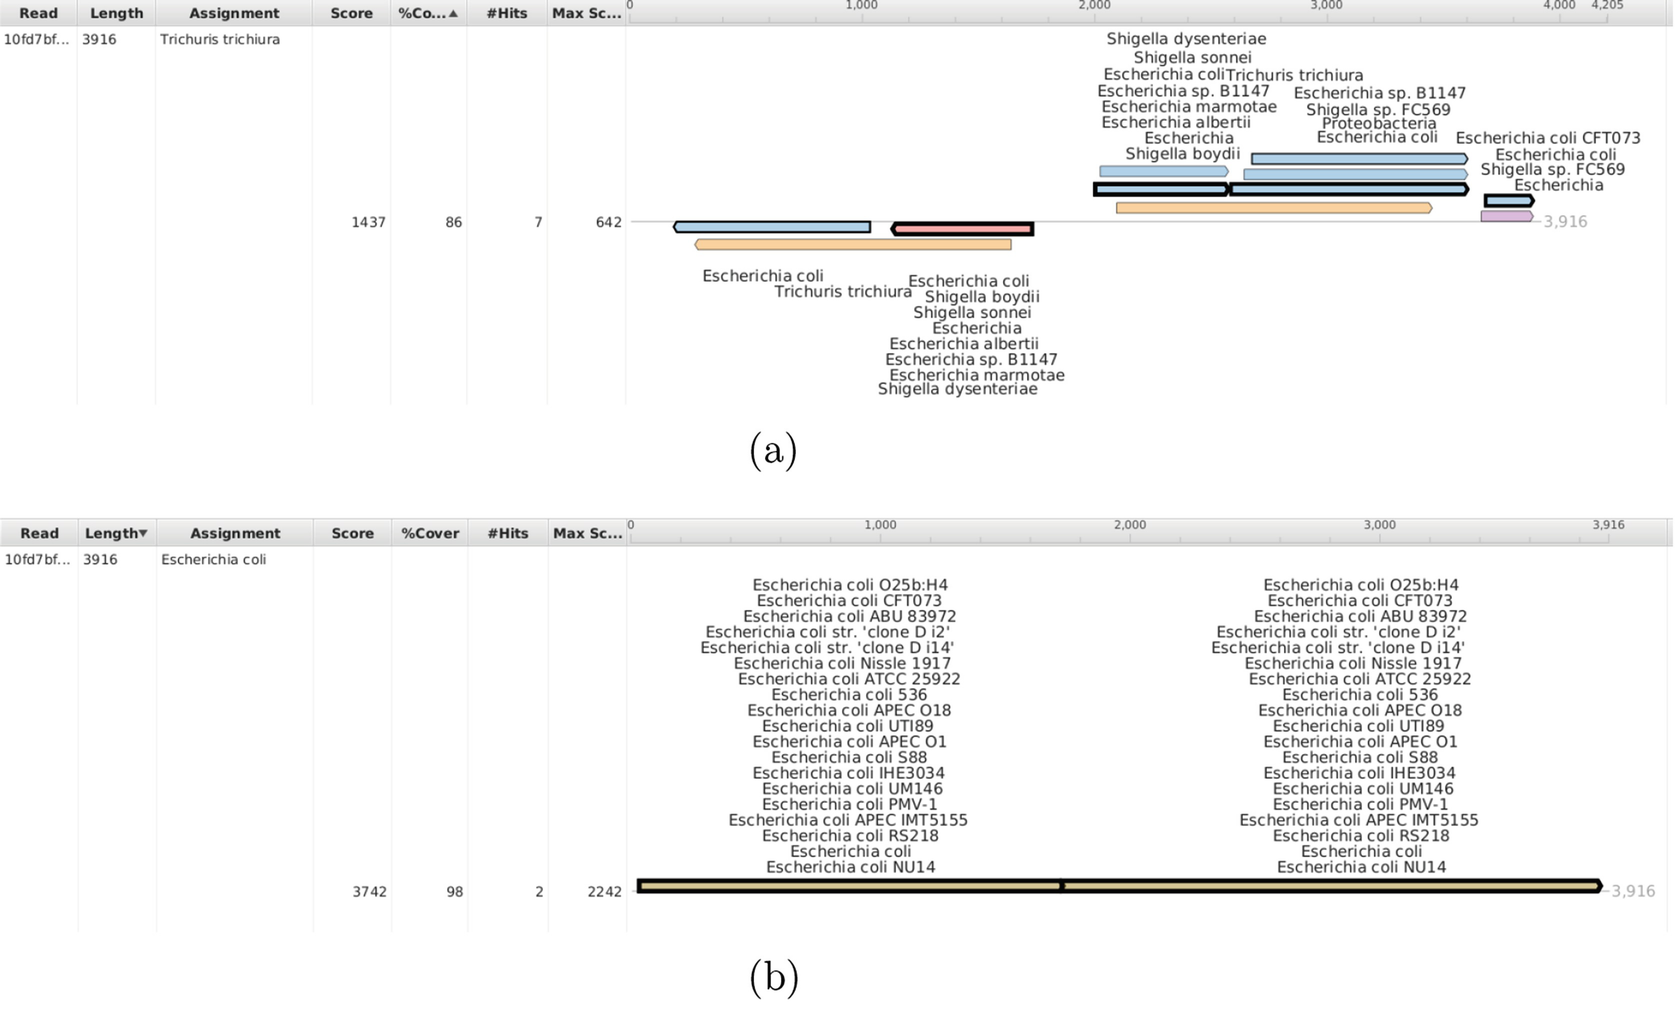
Task: Click sort arrow on bottom Length header
Action: (x=143, y=534)
